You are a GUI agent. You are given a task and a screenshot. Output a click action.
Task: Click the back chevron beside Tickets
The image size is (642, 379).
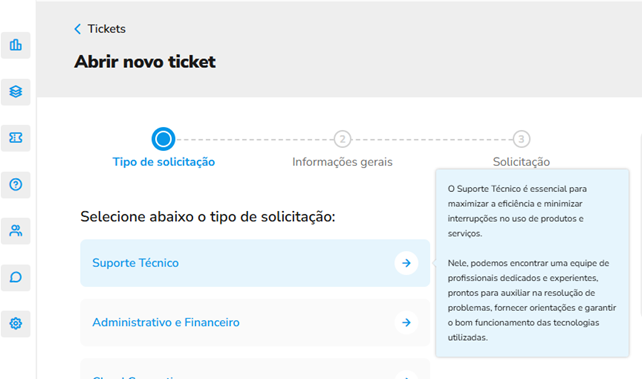77,29
